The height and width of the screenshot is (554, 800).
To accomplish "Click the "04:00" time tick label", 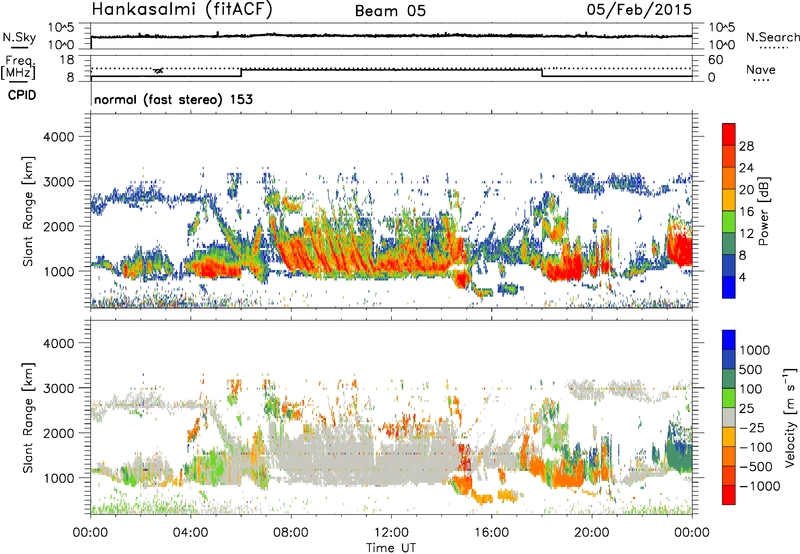I will click(191, 533).
